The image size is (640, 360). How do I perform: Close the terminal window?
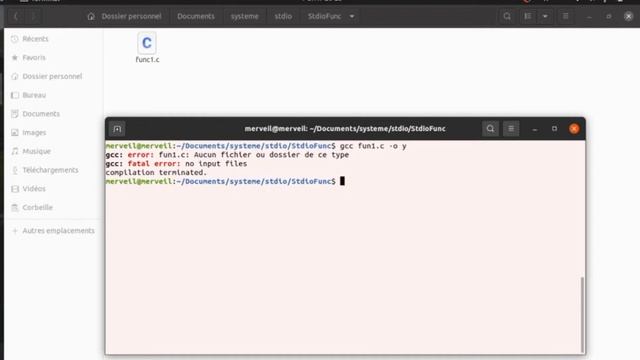pos(574,129)
